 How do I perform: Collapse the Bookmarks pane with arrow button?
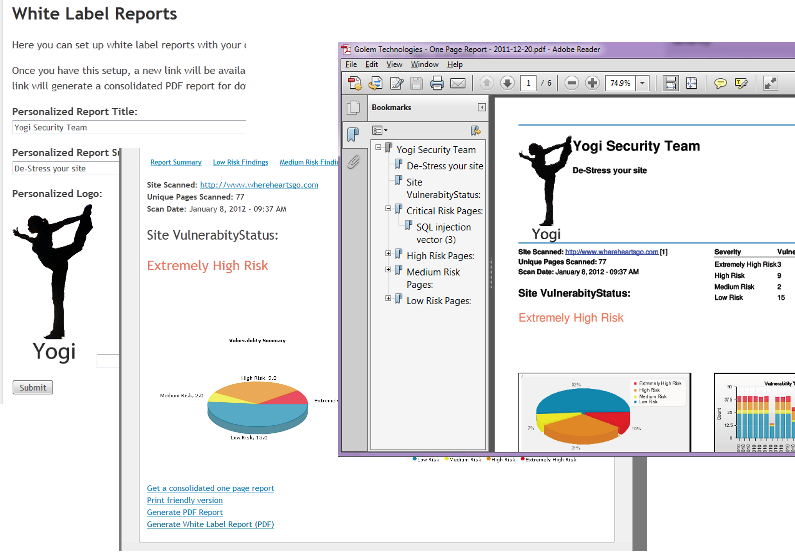click(x=482, y=107)
